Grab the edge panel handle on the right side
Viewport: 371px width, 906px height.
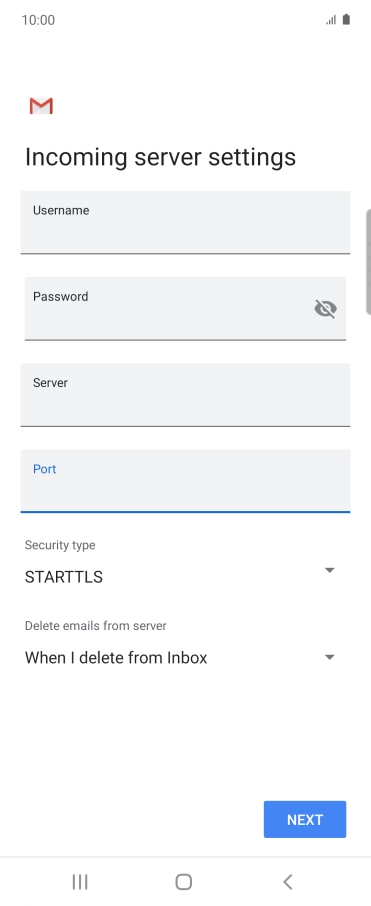pyautogui.click(x=368, y=262)
